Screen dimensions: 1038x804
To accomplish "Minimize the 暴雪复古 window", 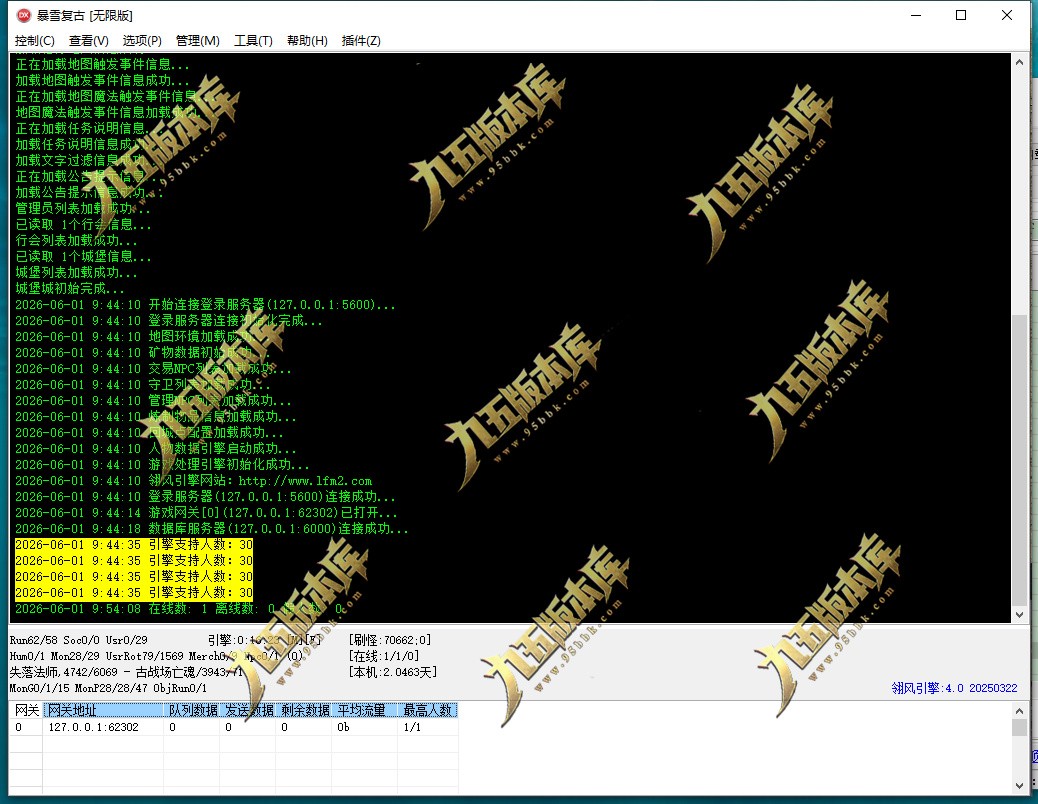I will tap(916, 15).
